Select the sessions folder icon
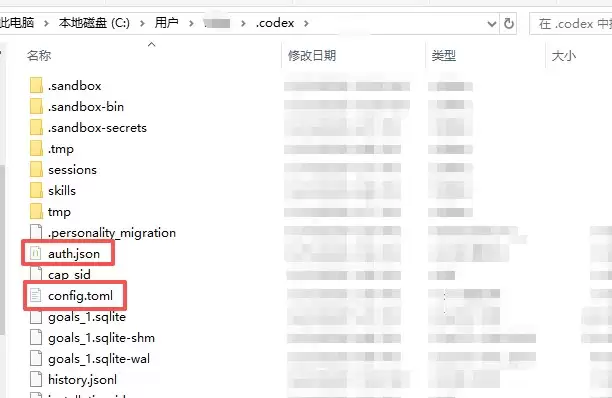The height and width of the screenshot is (398, 612). pos(36,169)
